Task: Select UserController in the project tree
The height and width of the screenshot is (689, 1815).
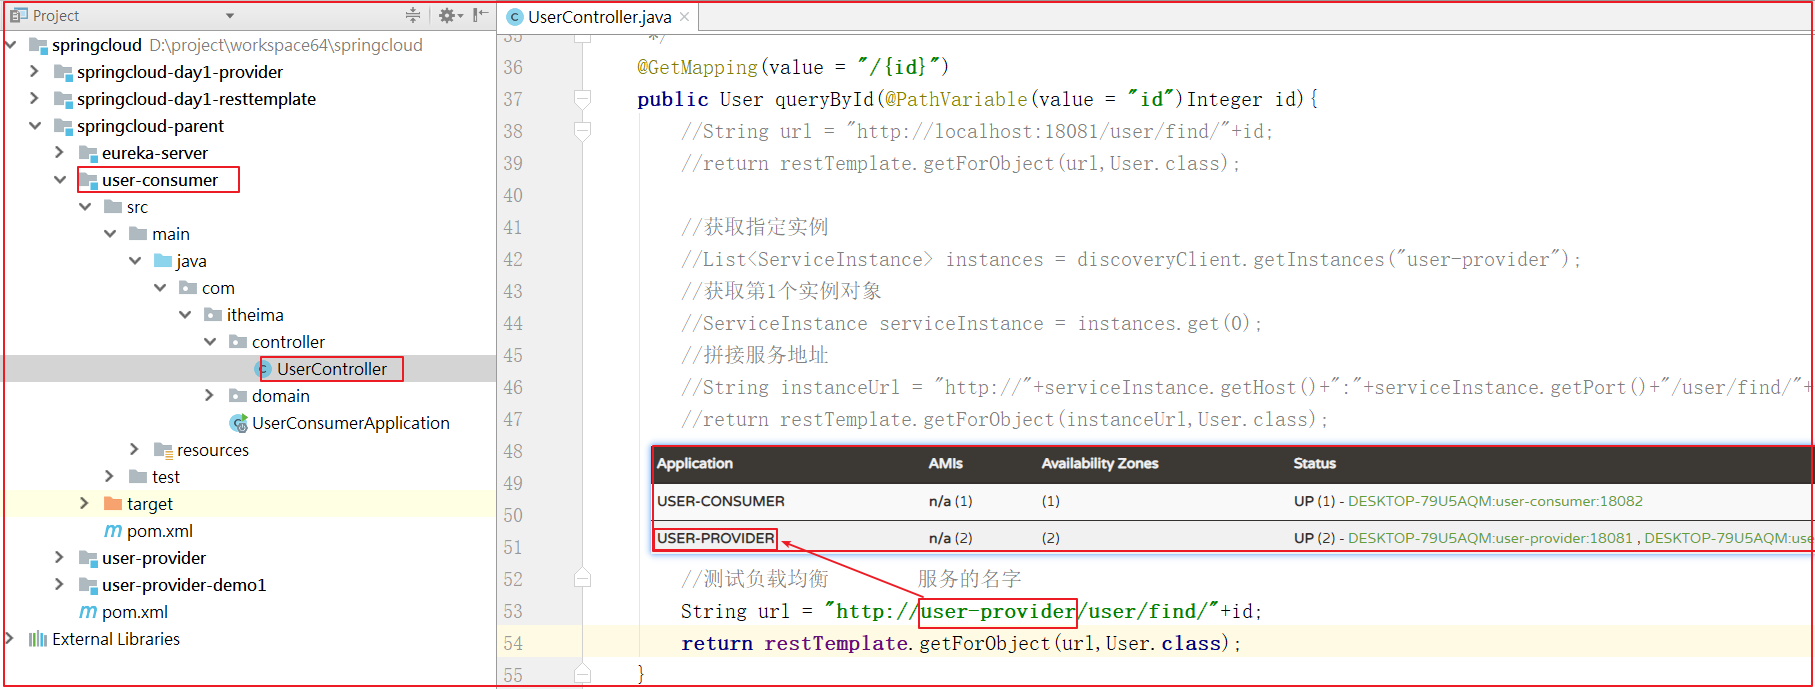Action: coord(331,369)
